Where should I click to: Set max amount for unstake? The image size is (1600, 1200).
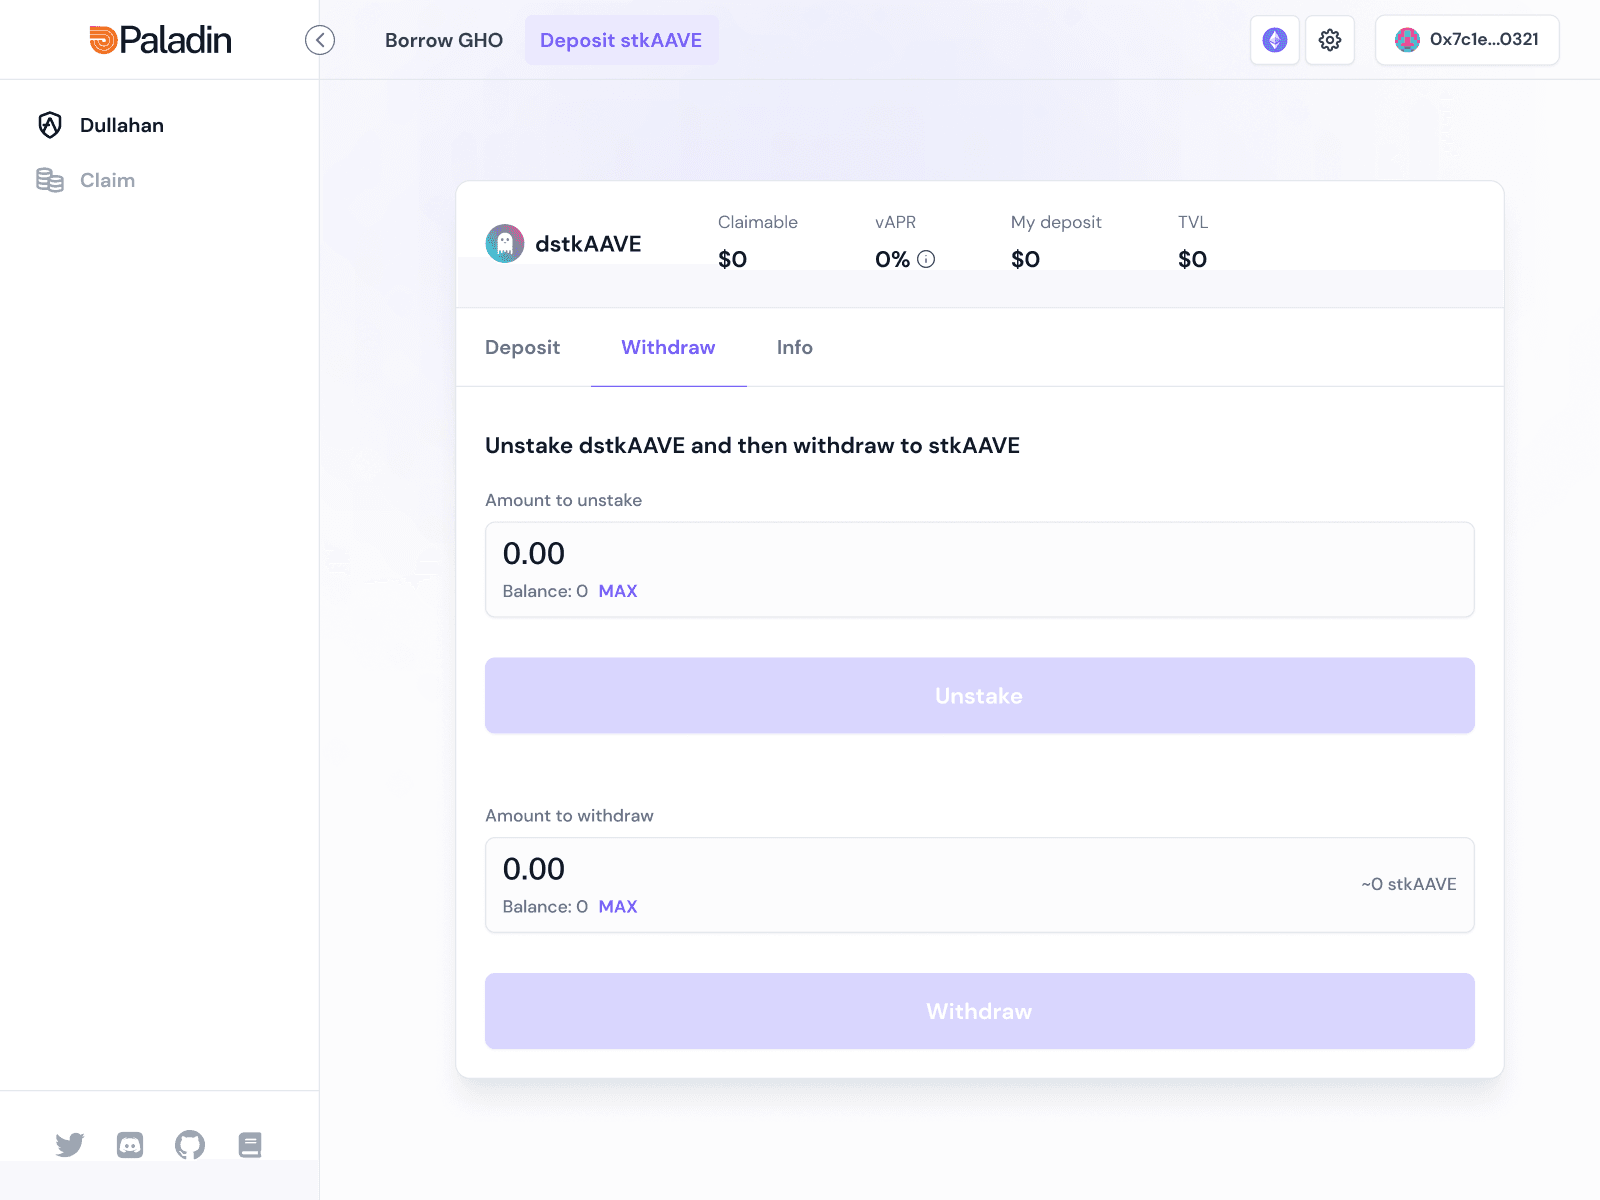point(618,591)
